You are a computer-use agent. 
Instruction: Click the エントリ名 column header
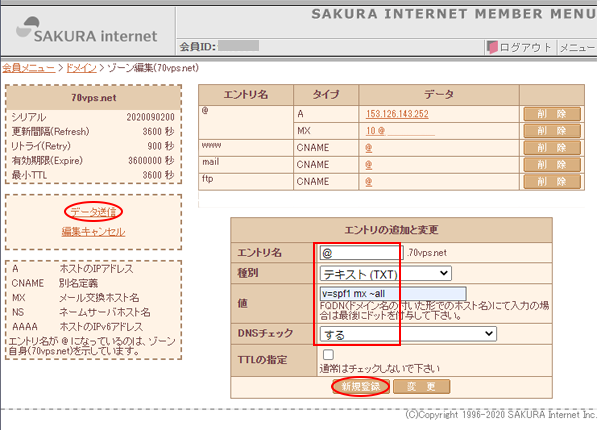246,95
